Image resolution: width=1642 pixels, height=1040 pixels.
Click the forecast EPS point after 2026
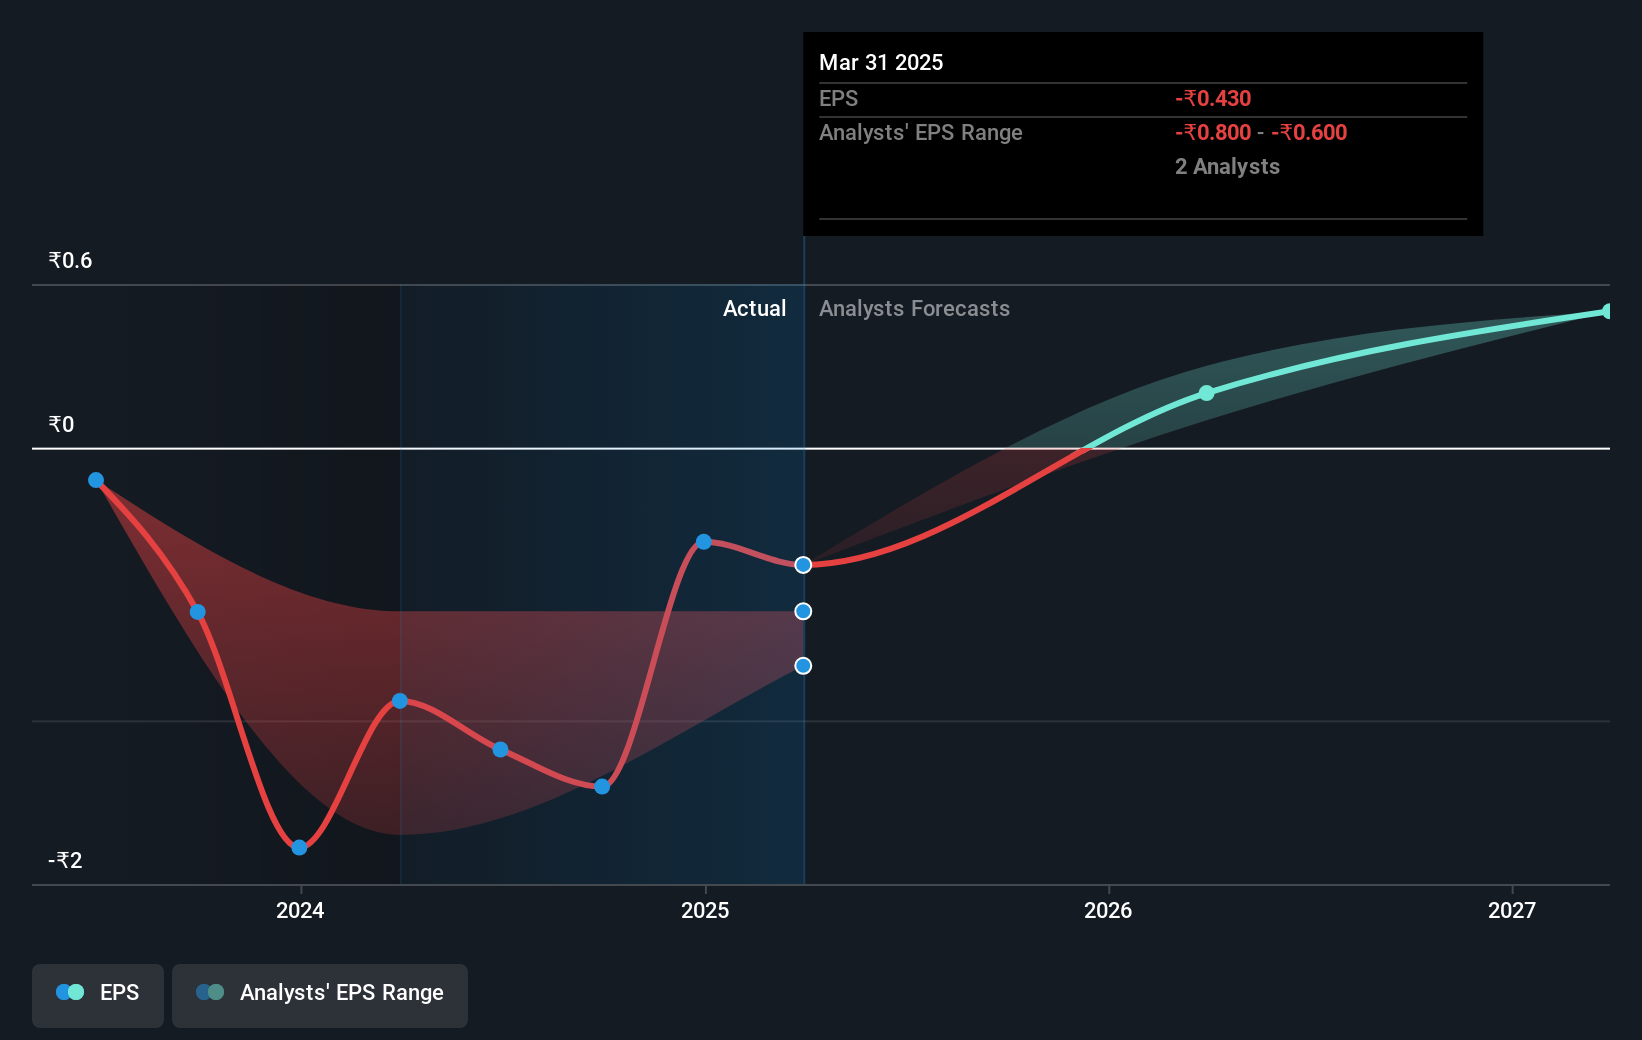(1207, 393)
